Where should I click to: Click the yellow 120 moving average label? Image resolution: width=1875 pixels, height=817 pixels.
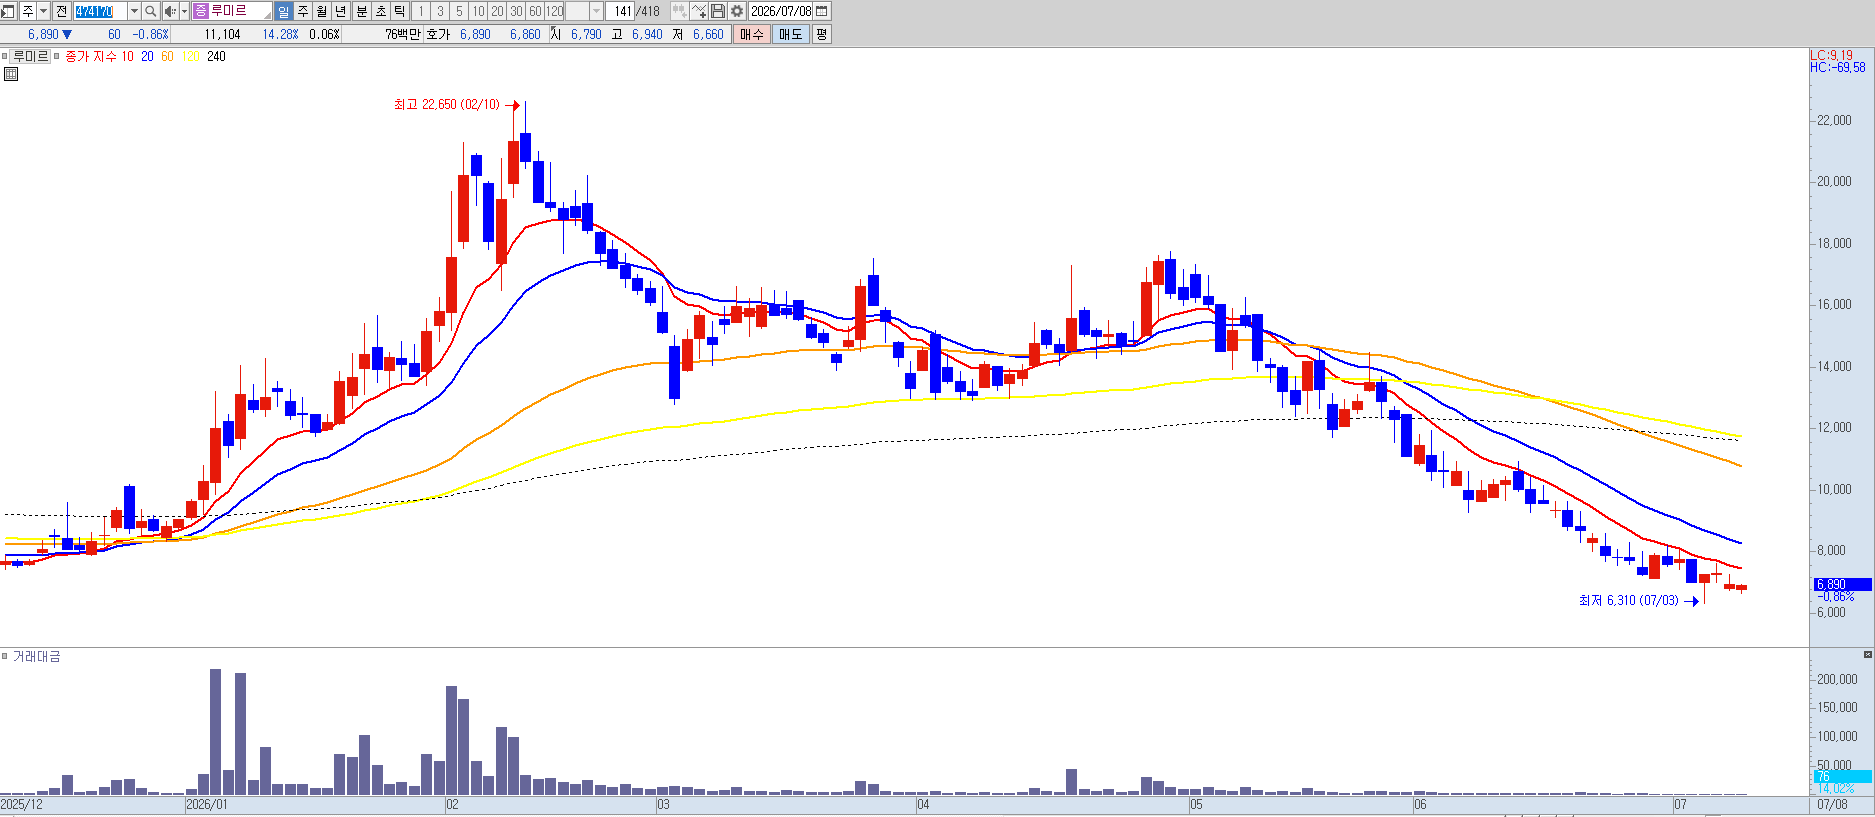[x=191, y=57]
